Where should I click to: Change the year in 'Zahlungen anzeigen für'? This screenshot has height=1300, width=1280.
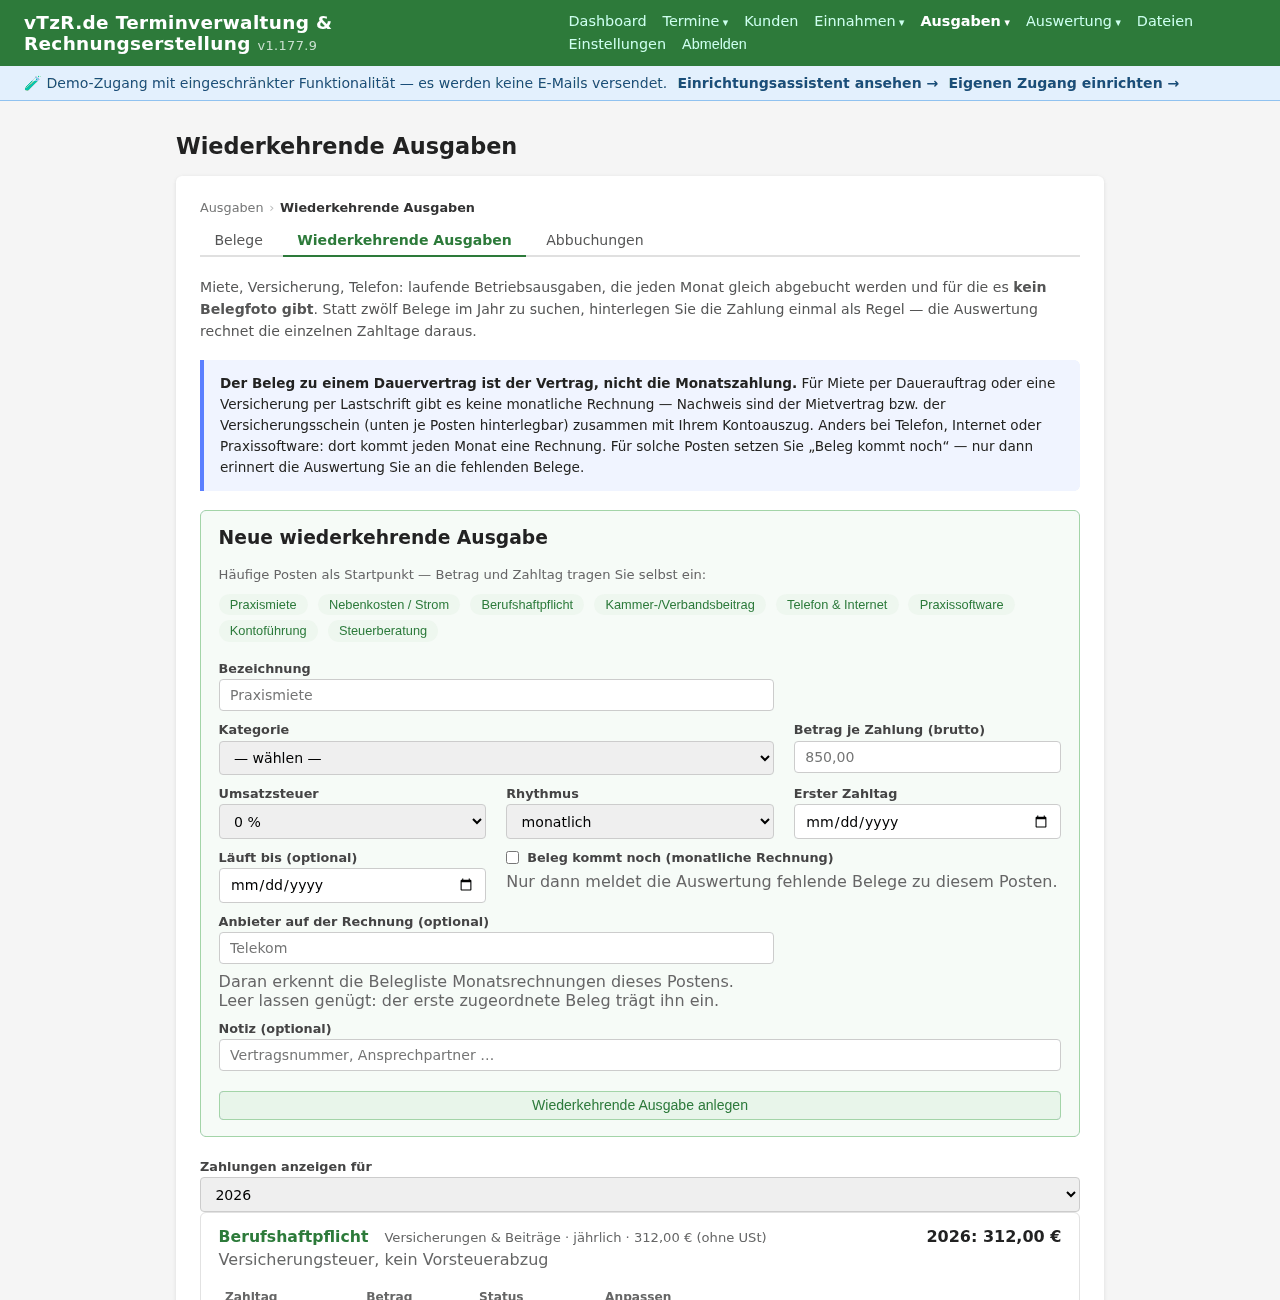640,1195
